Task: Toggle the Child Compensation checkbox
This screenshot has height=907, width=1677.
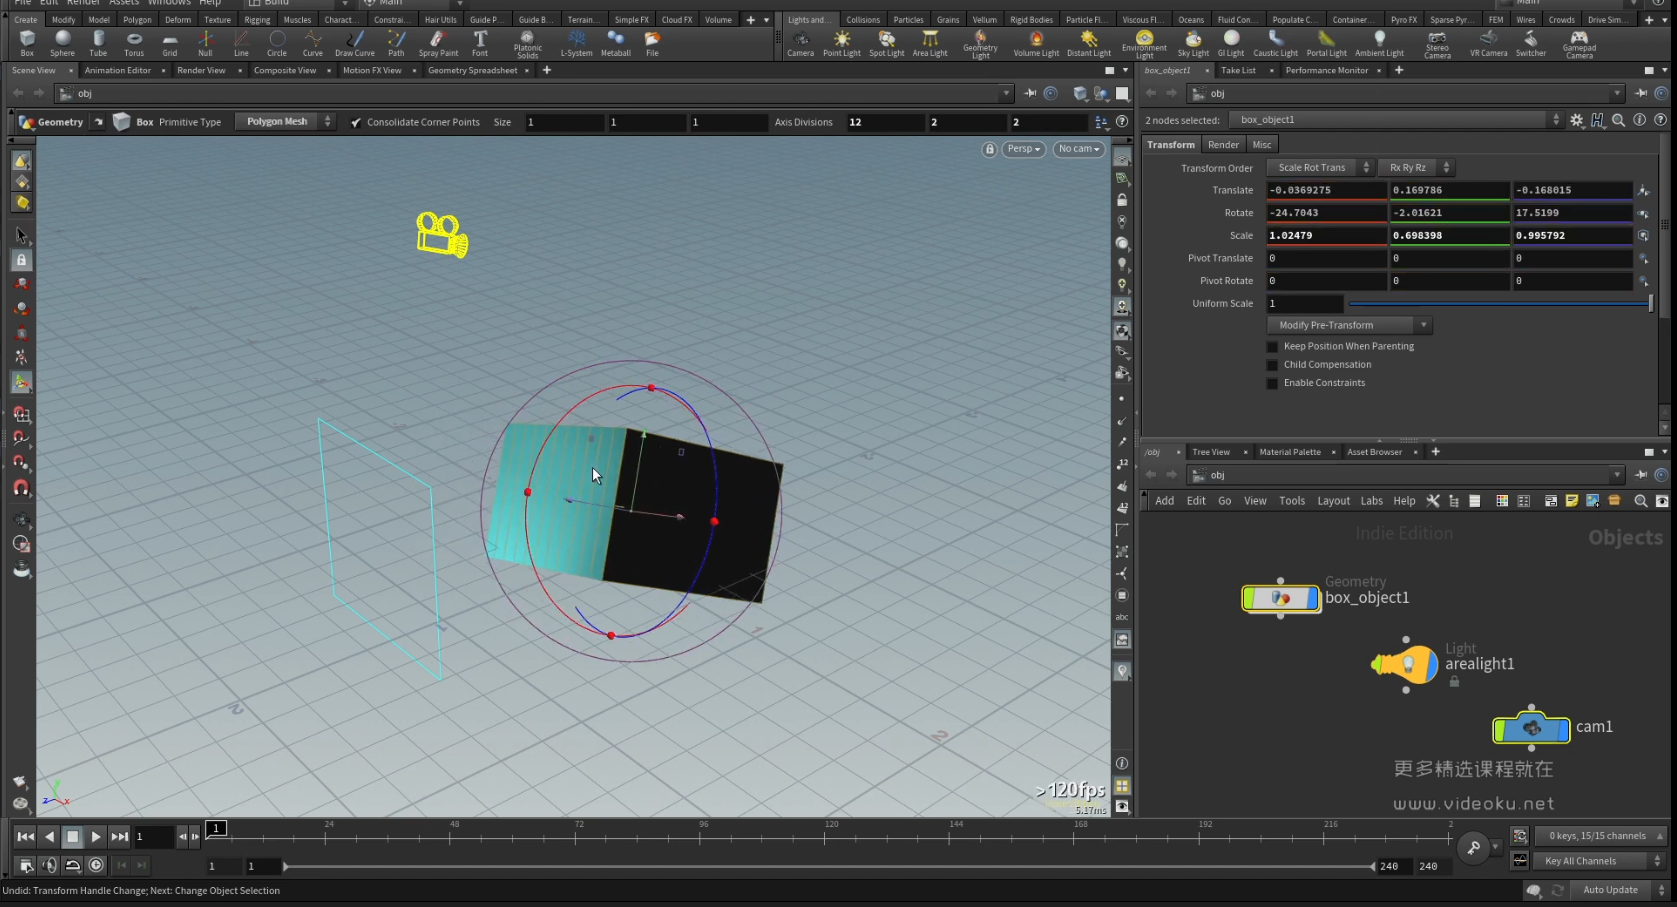Action: tap(1273, 365)
